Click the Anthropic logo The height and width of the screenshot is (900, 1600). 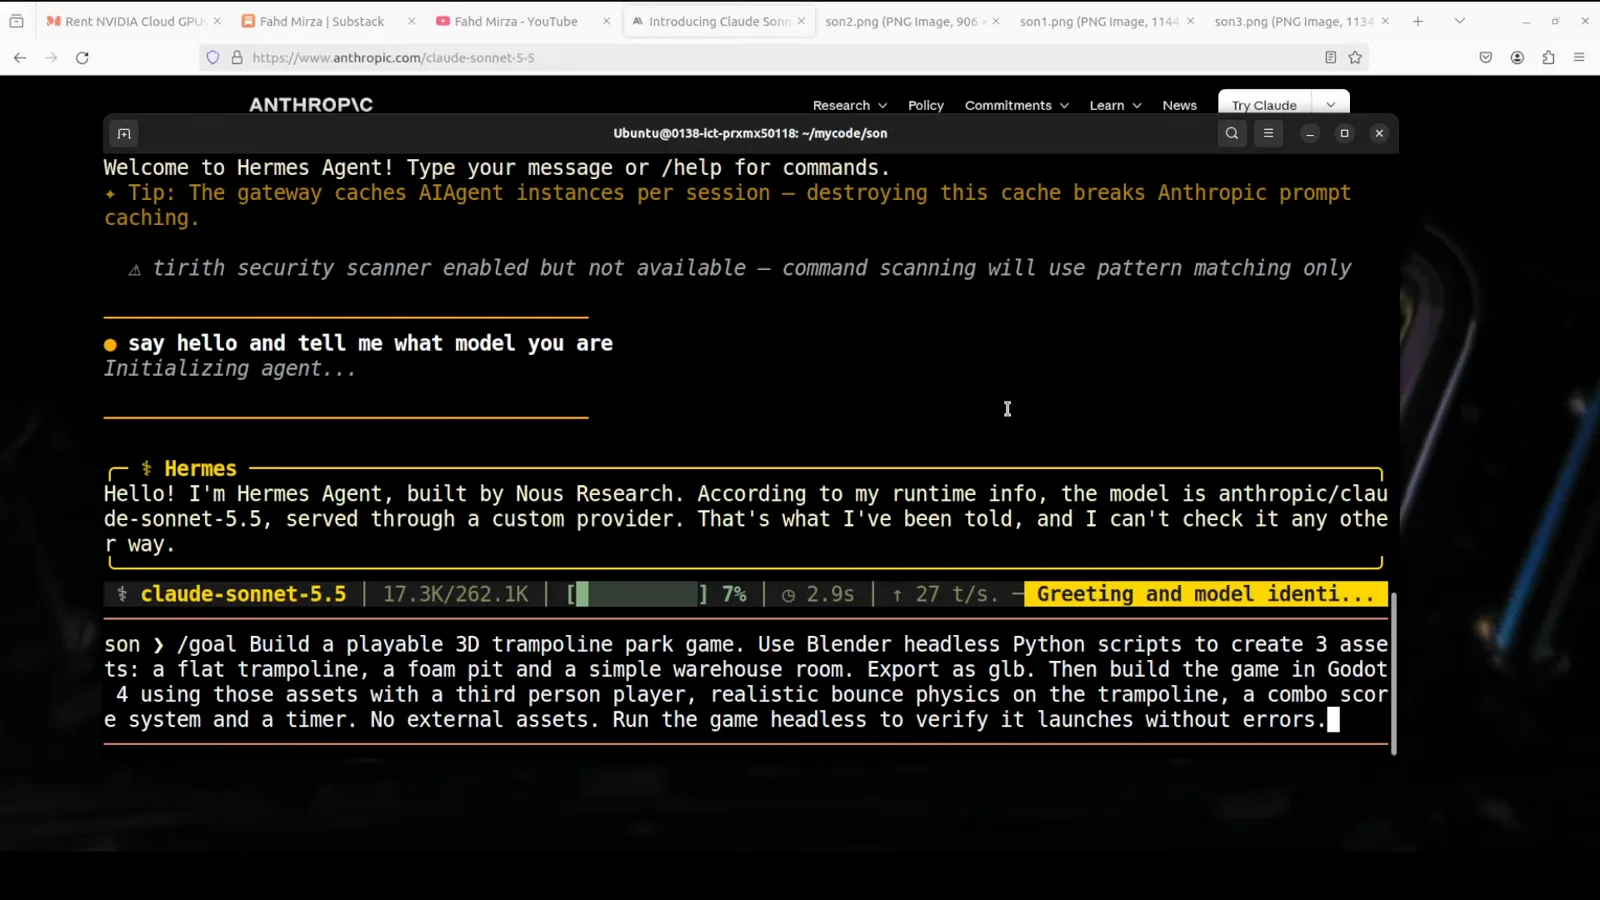click(x=311, y=104)
